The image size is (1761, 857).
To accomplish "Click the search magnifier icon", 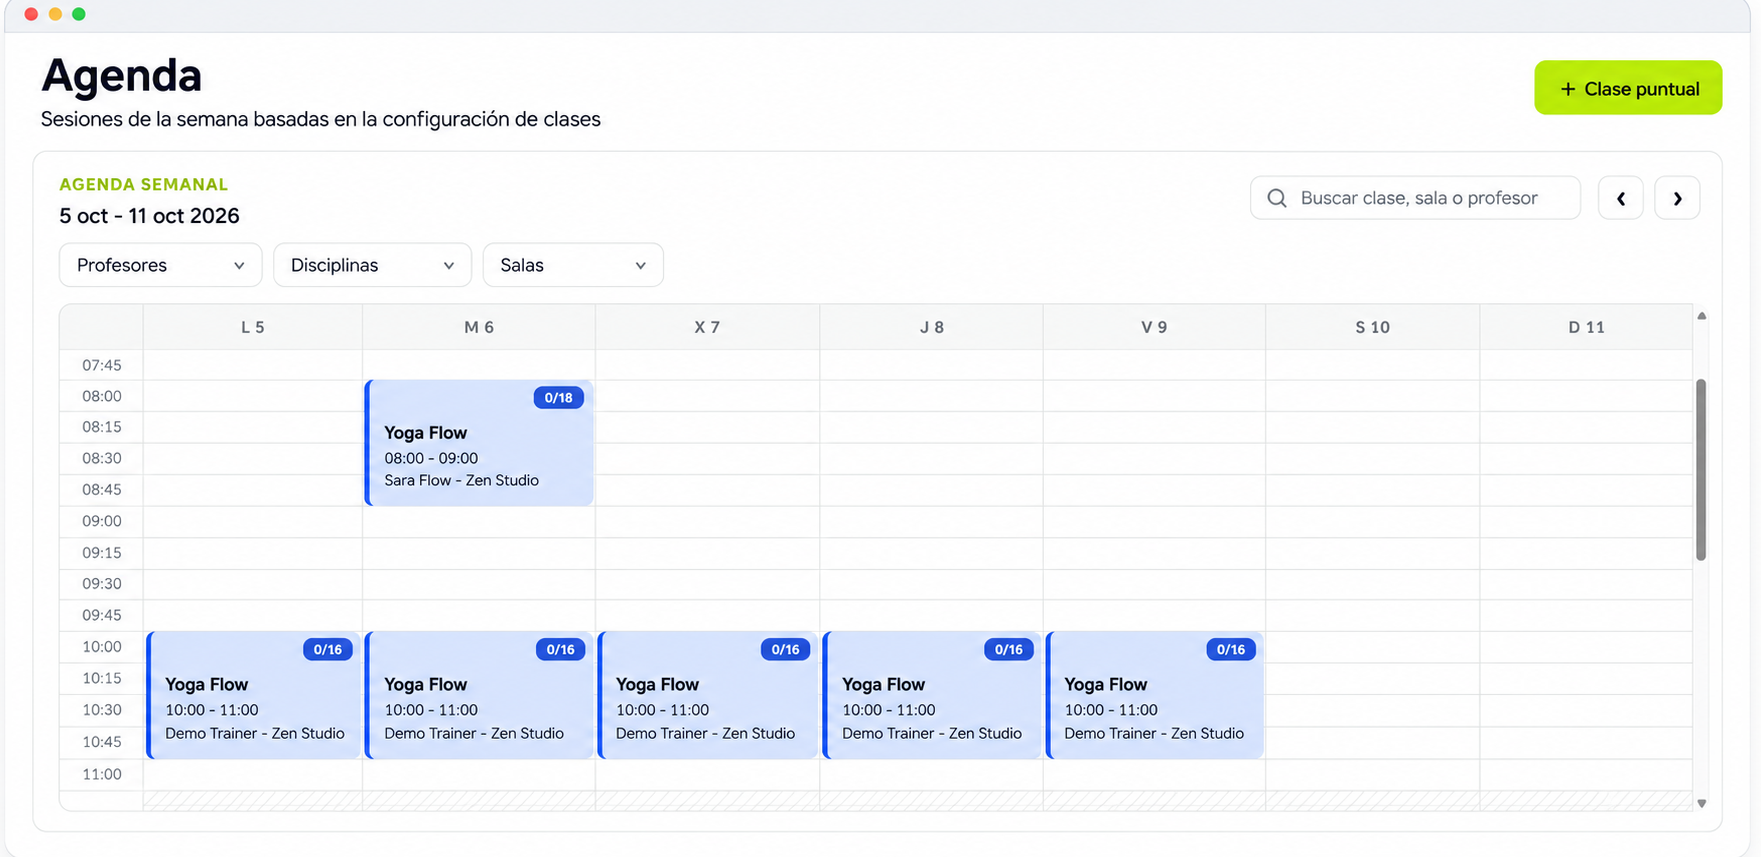I will [x=1277, y=198].
